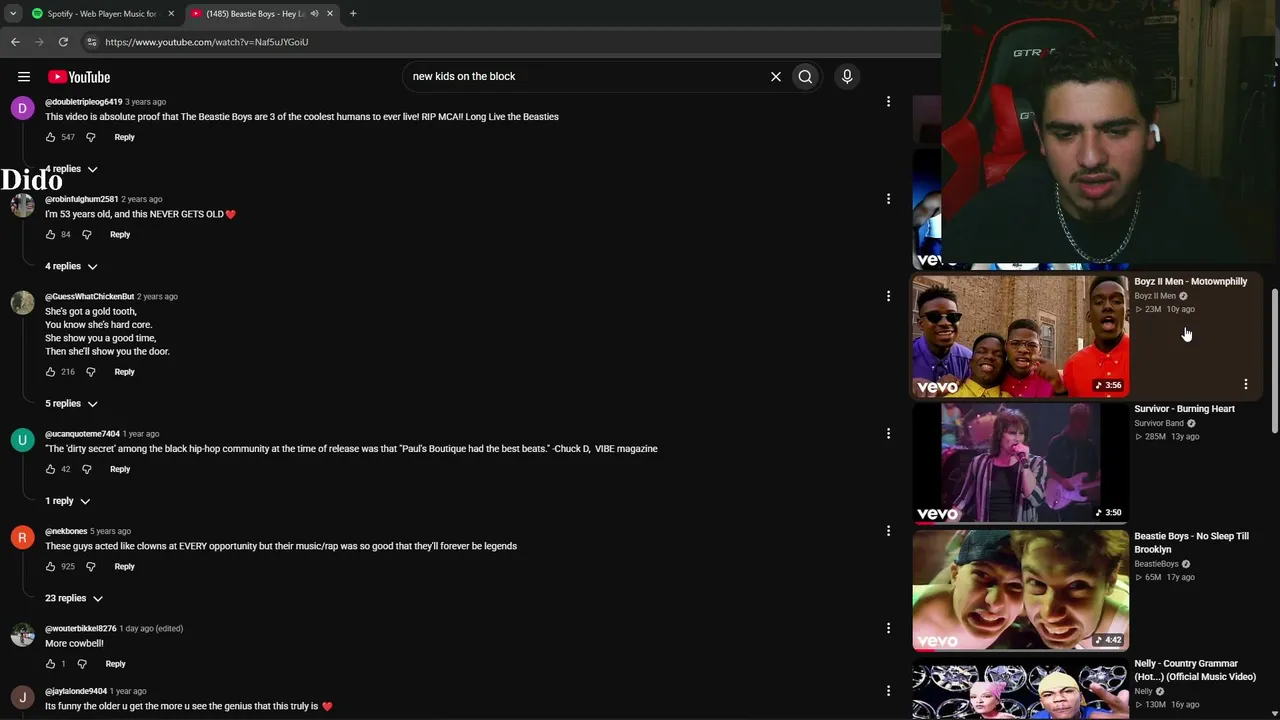Image resolution: width=1280 pixels, height=720 pixels.
Task: Close the Spotify Web Player tab
Action: (171, 14)
